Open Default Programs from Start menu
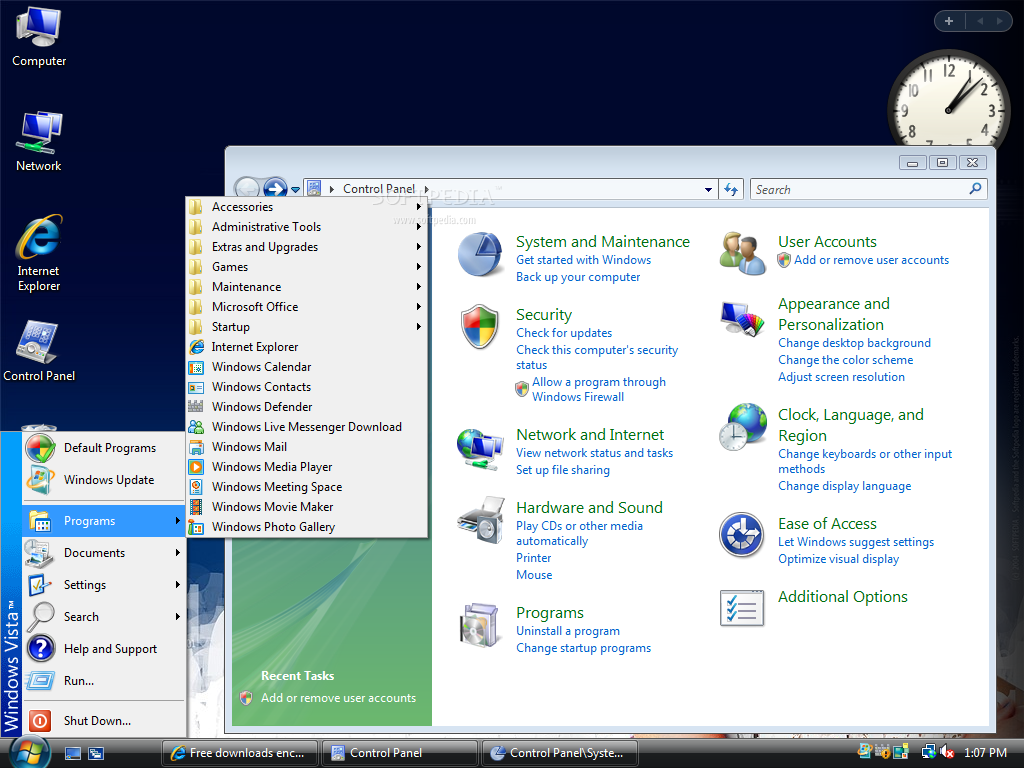Viewport: 1024px width, 768px height. (104, 447)
